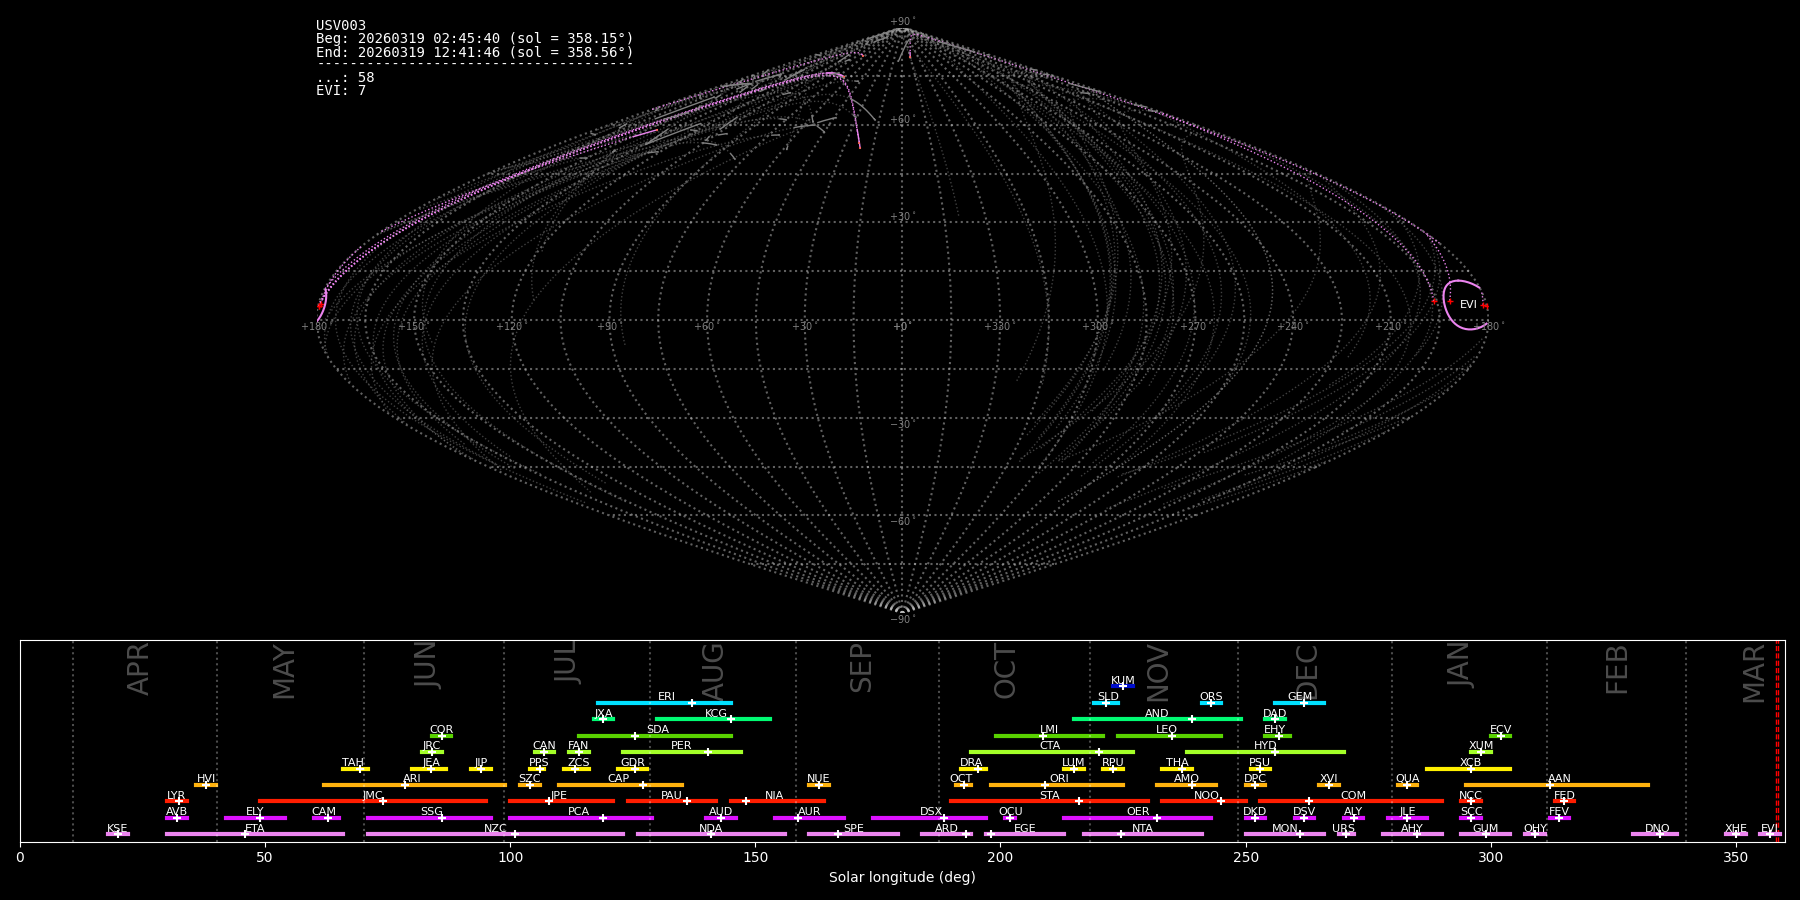1800x900 pixels.
Task: Click the ORI shower label
Action: (x=1059, y=779)
